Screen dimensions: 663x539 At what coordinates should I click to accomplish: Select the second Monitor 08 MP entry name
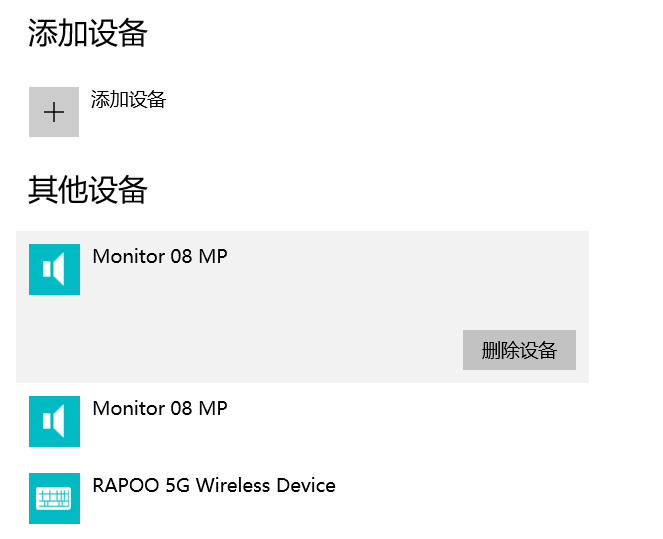click(x=159, y=409)
